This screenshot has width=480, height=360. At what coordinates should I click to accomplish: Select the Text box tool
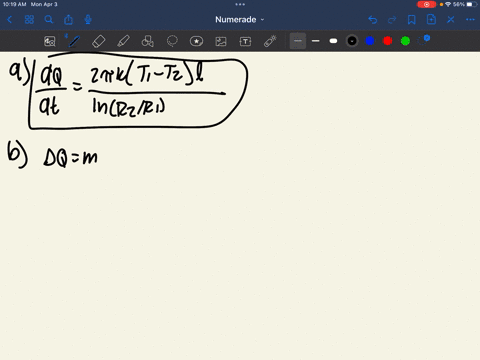245,41
